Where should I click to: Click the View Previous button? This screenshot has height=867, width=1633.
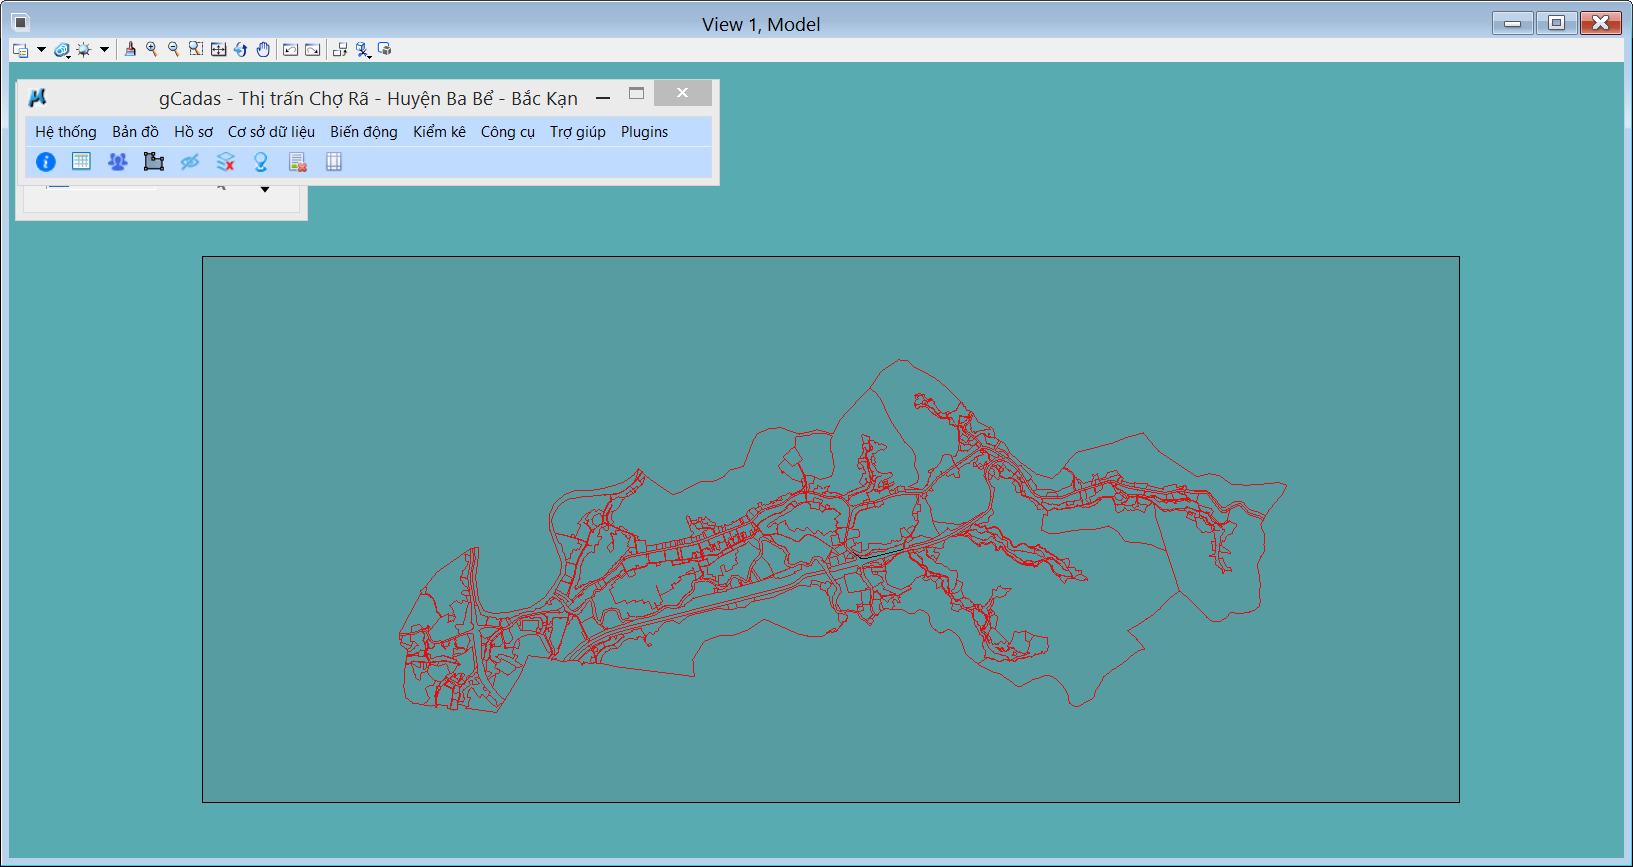[290, 49]
